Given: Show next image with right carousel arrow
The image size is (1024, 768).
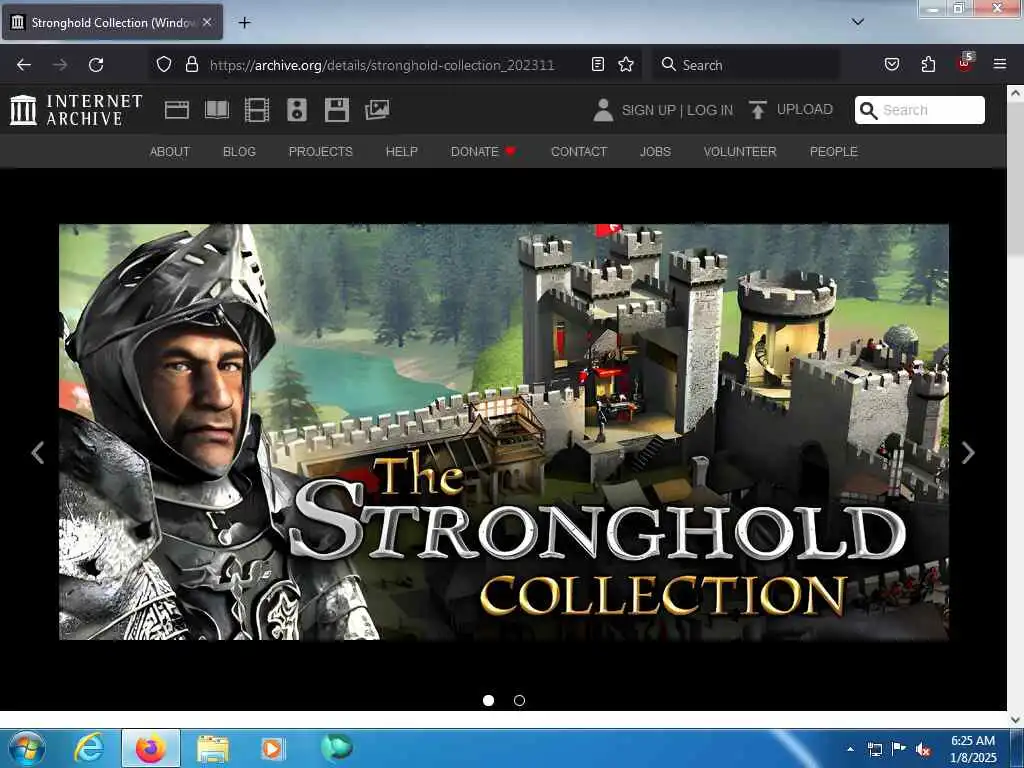Looking at the screenshot, I should (x=968, y=453).
